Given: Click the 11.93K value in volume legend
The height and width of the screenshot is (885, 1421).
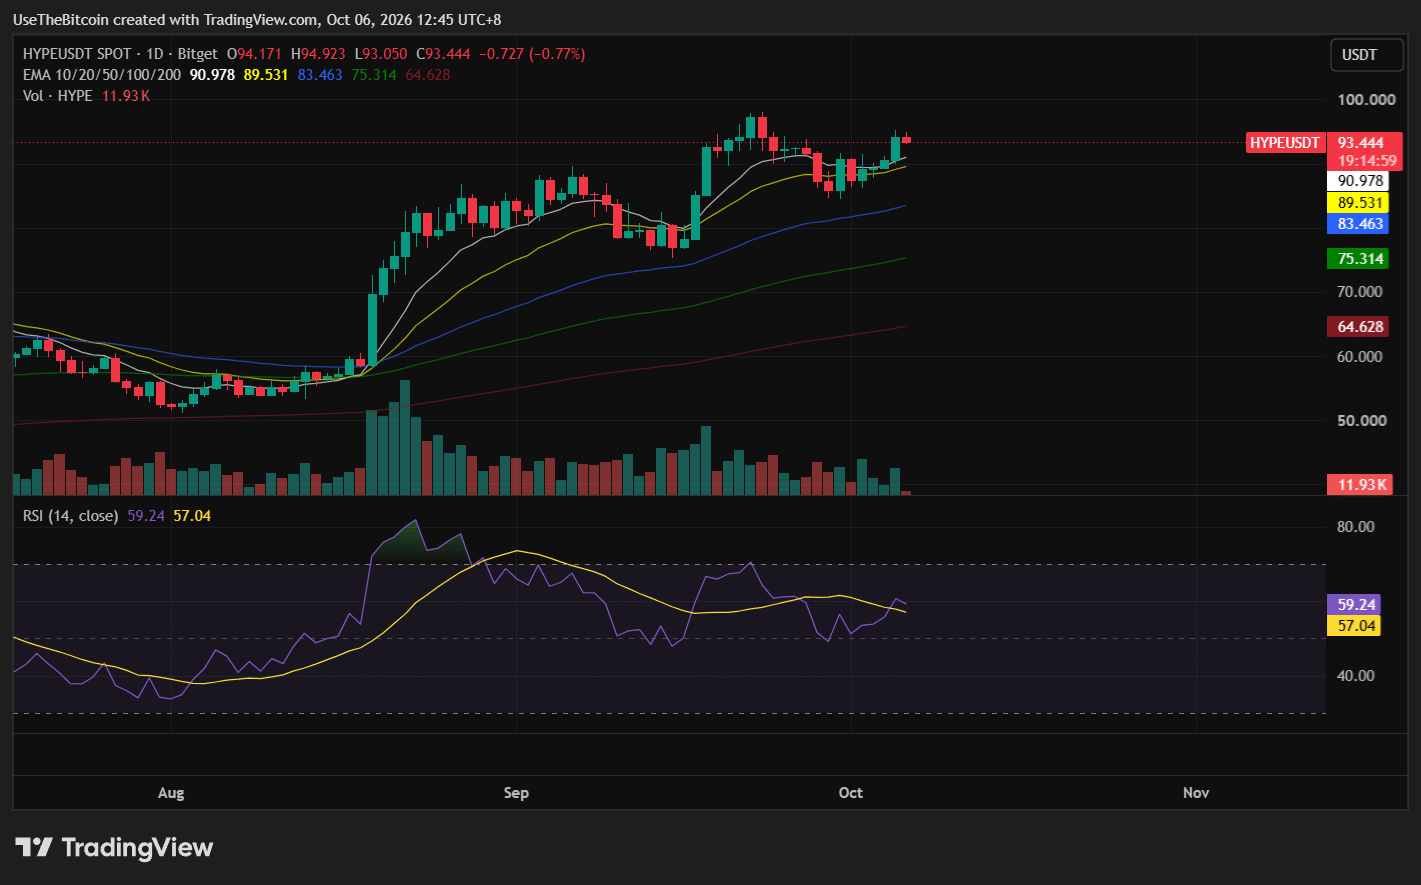Looking at the screenshot, I should click(126, 96).
